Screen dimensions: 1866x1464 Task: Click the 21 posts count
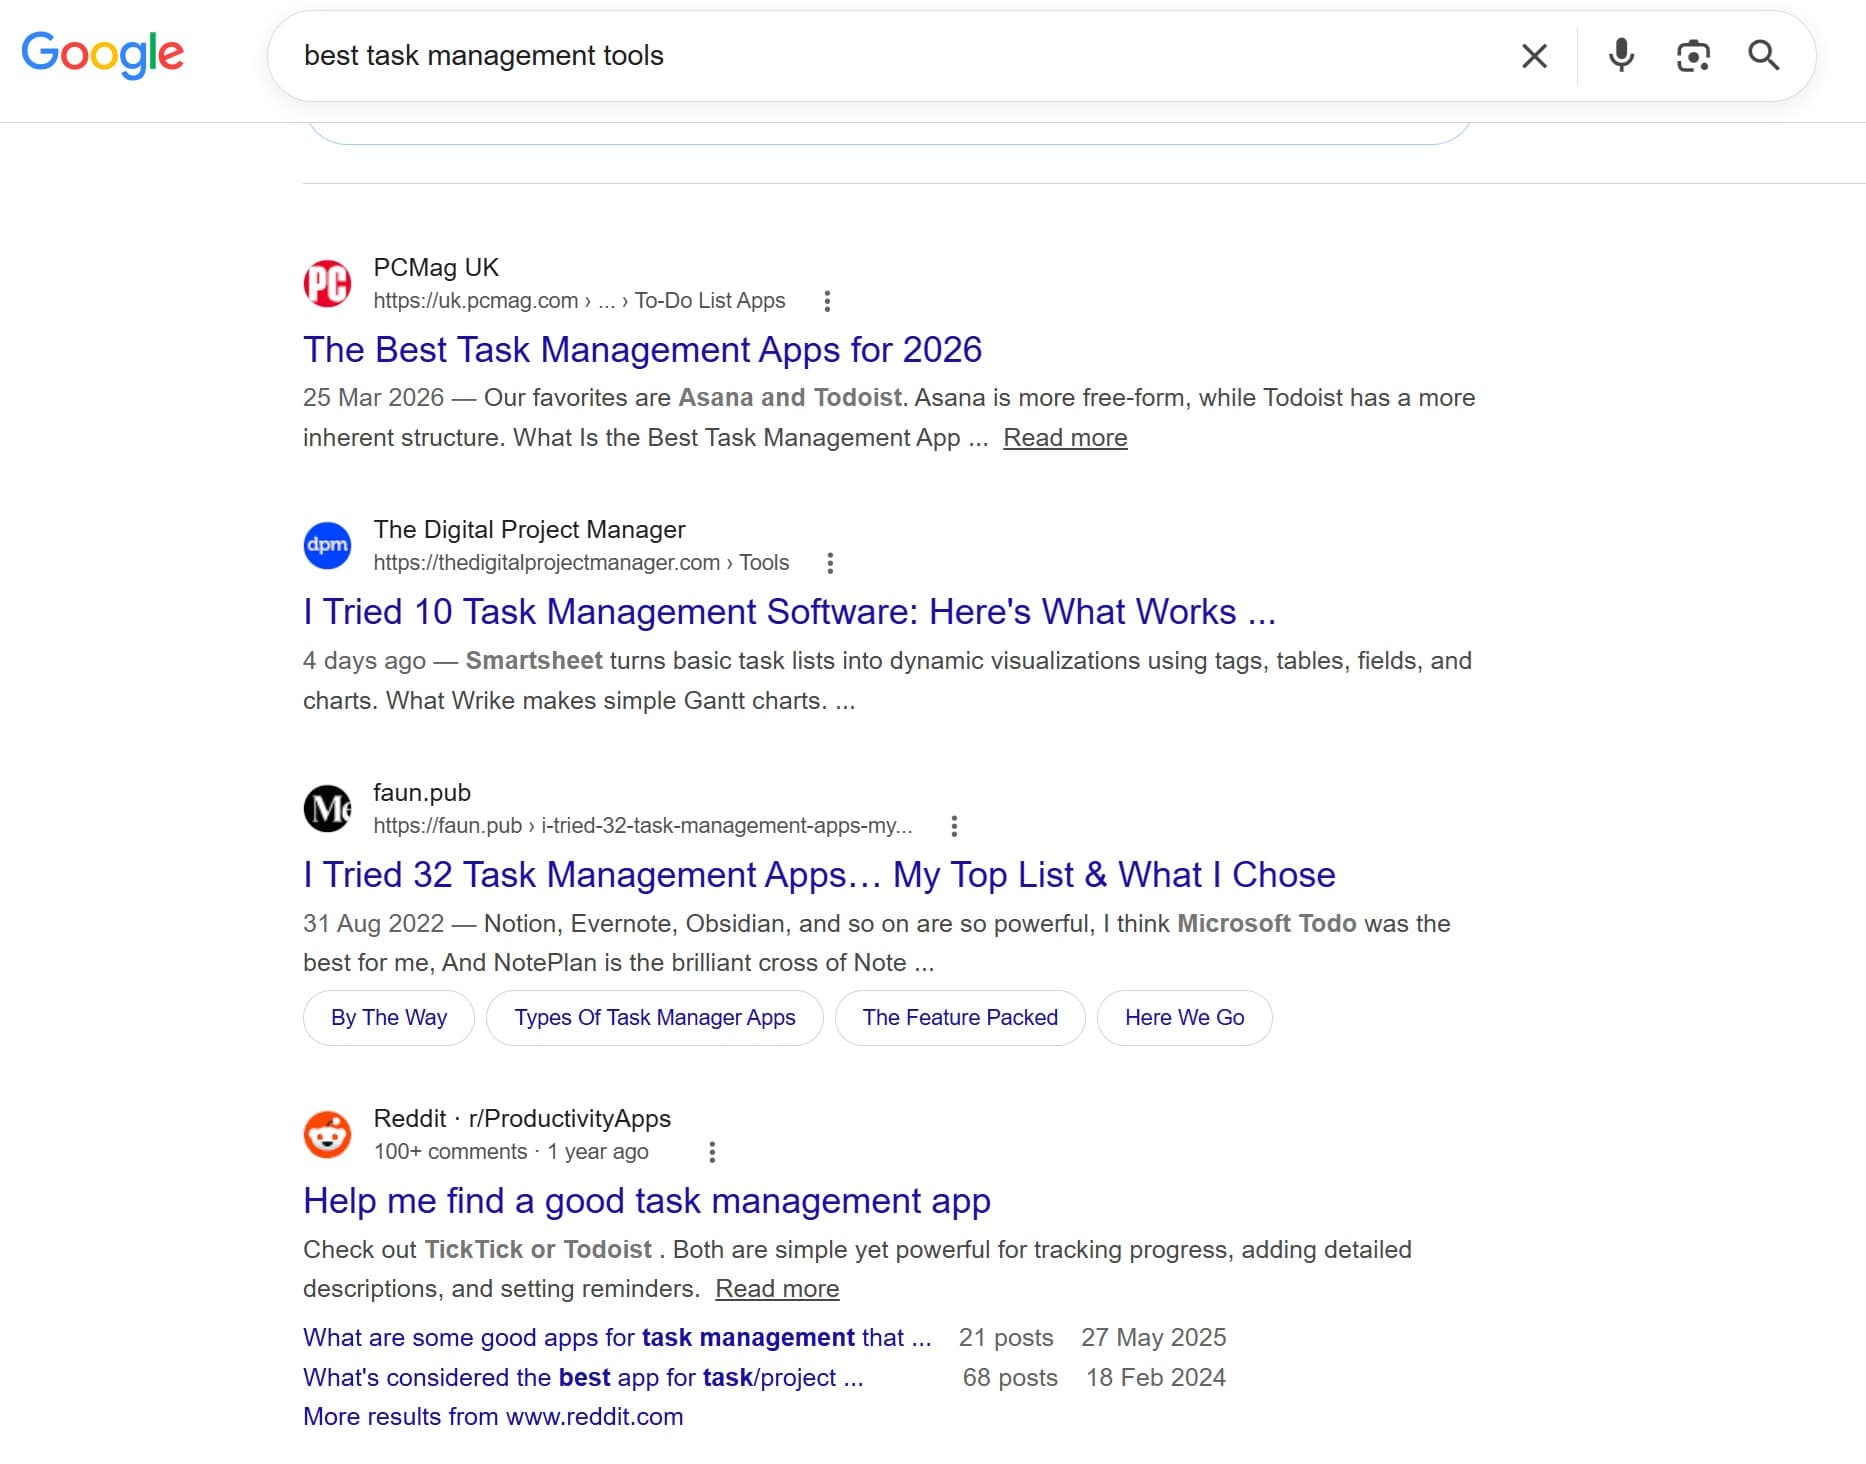click(1006, 1338)
